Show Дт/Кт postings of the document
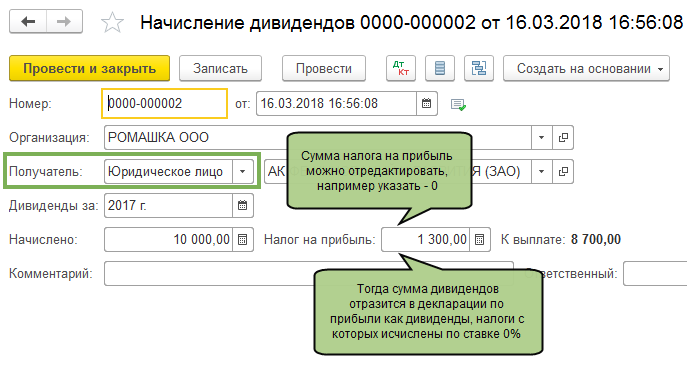 401,68
